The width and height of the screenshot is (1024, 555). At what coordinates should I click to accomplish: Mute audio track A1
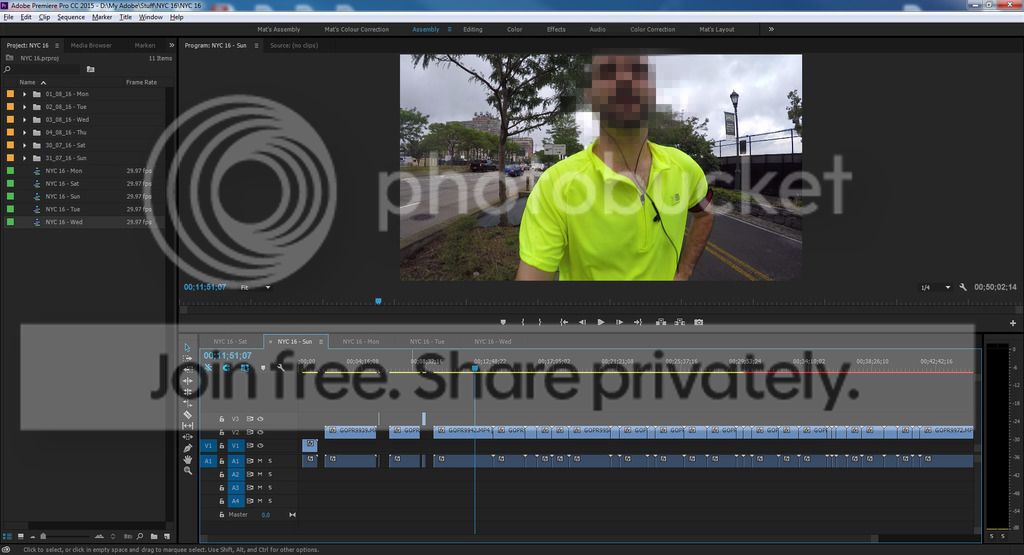pos(259,460)
